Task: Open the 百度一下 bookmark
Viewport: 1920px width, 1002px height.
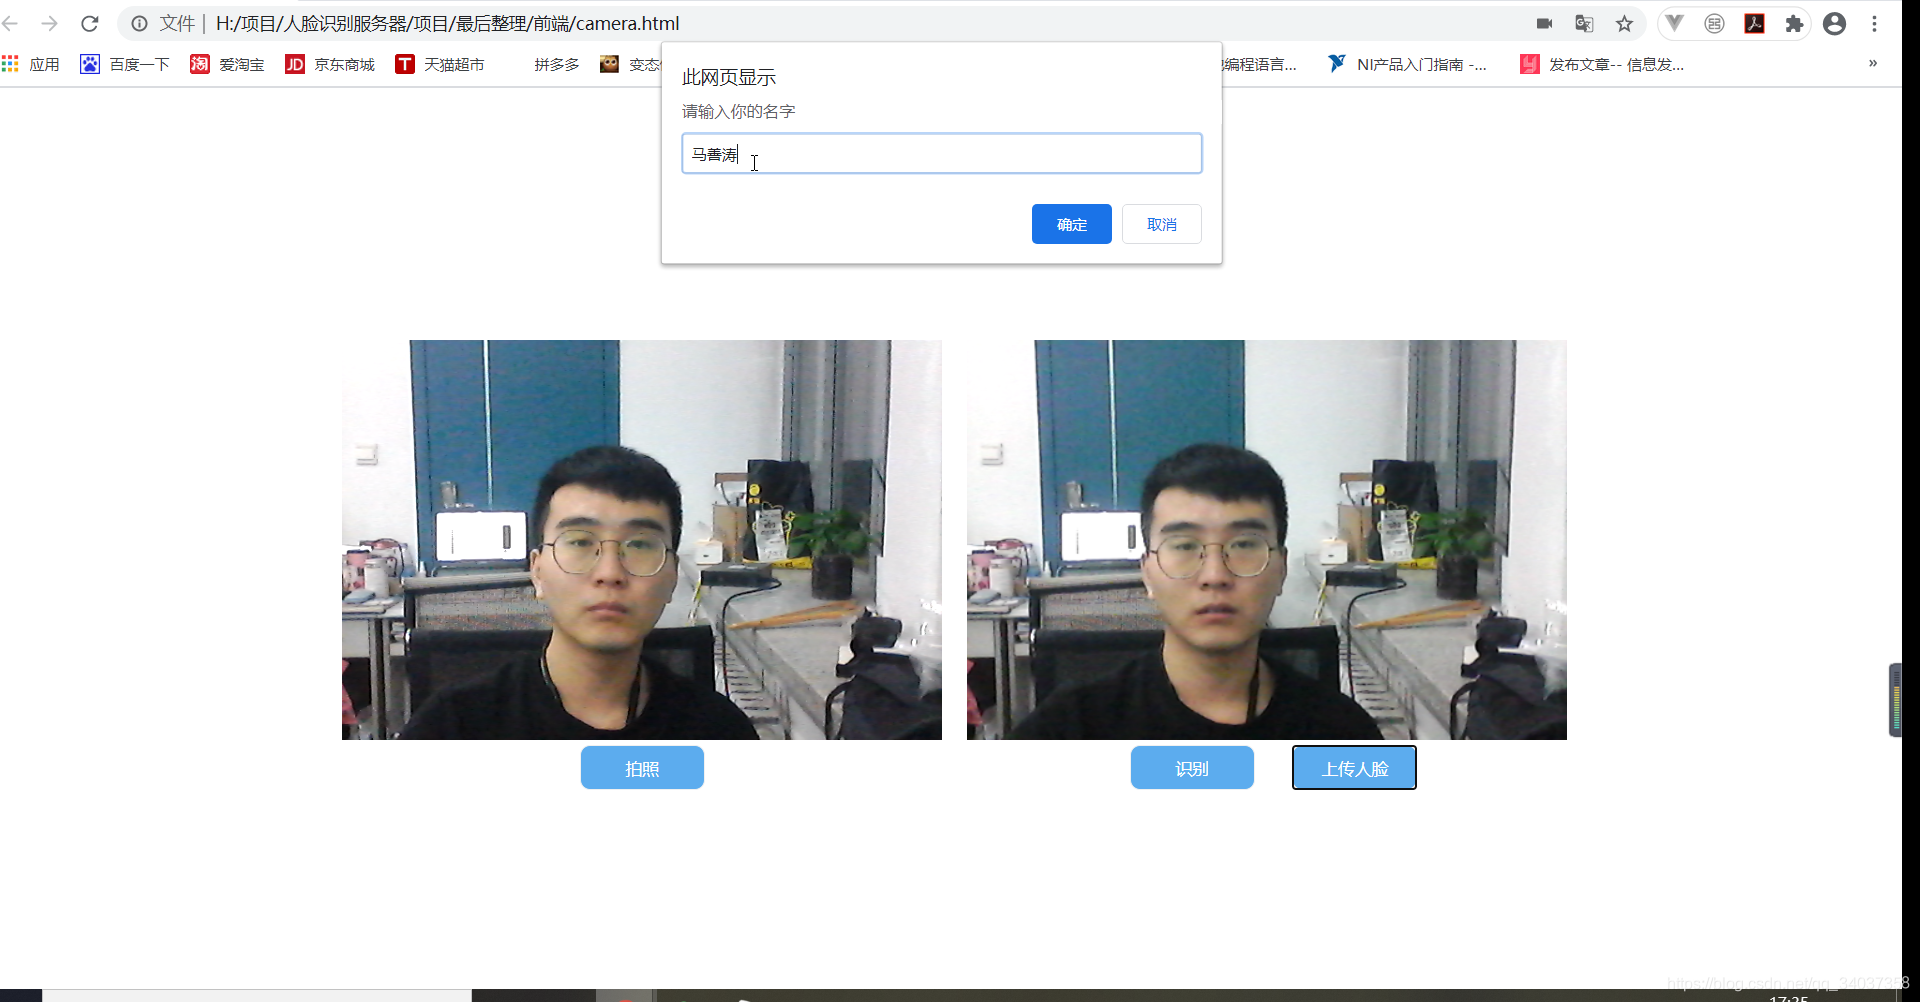Action: click(125, 64)
